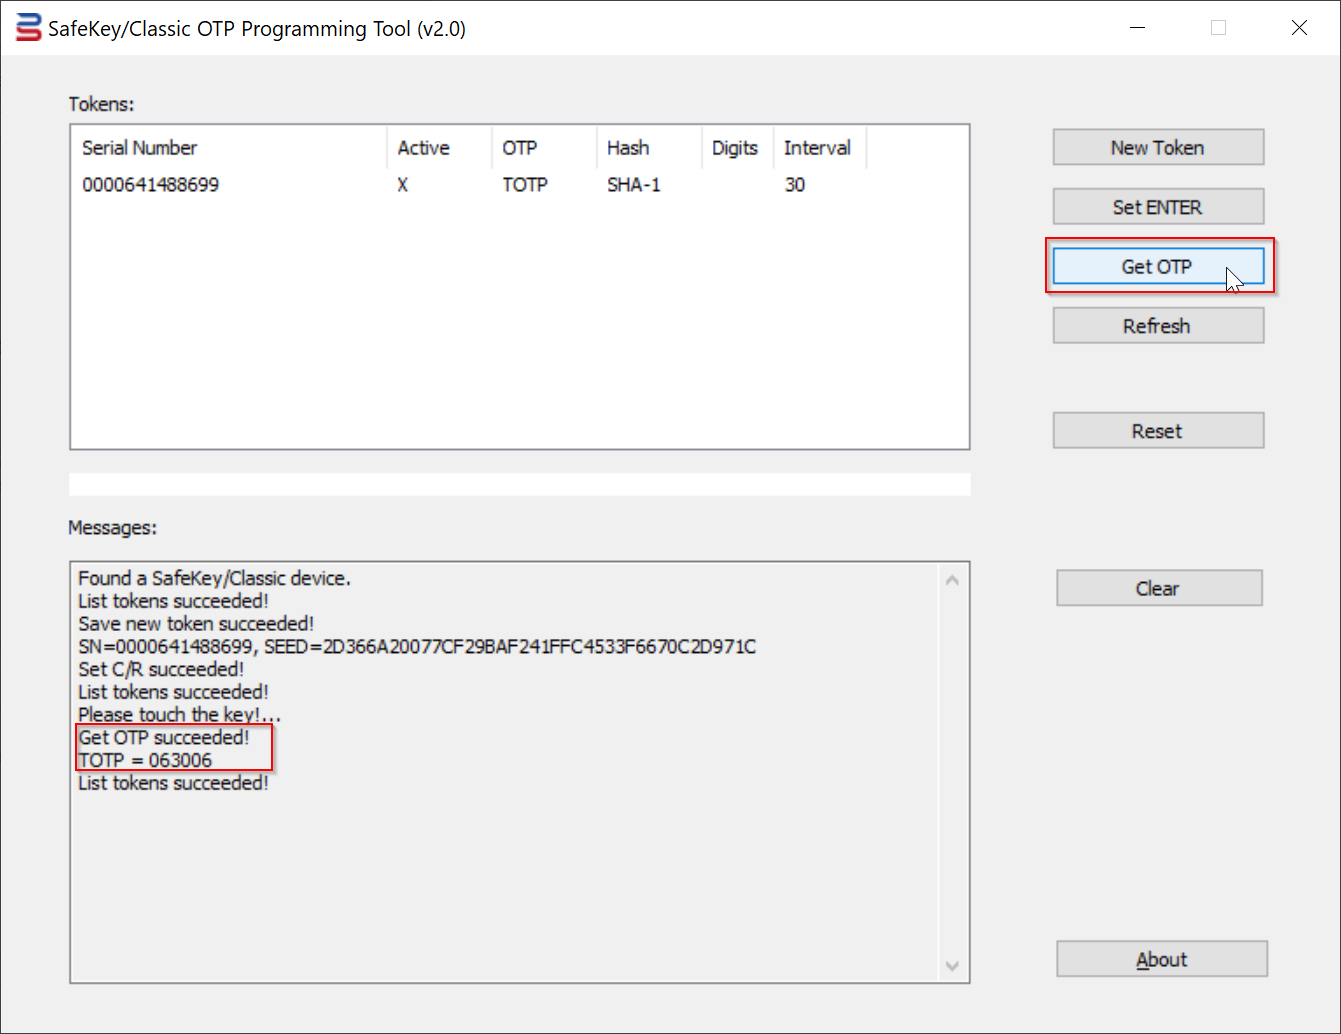Click the Hash column header
This screenshot has height=1034, width=1341.
coord(628,148)
